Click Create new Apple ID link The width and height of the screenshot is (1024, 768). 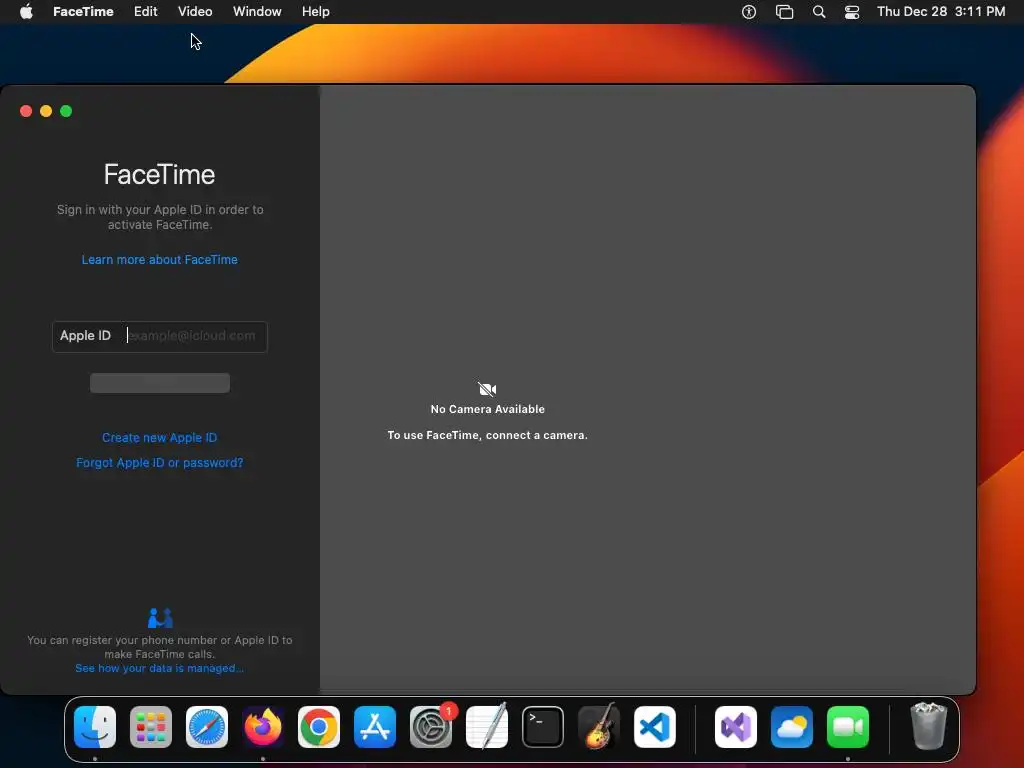pos(159,438)
